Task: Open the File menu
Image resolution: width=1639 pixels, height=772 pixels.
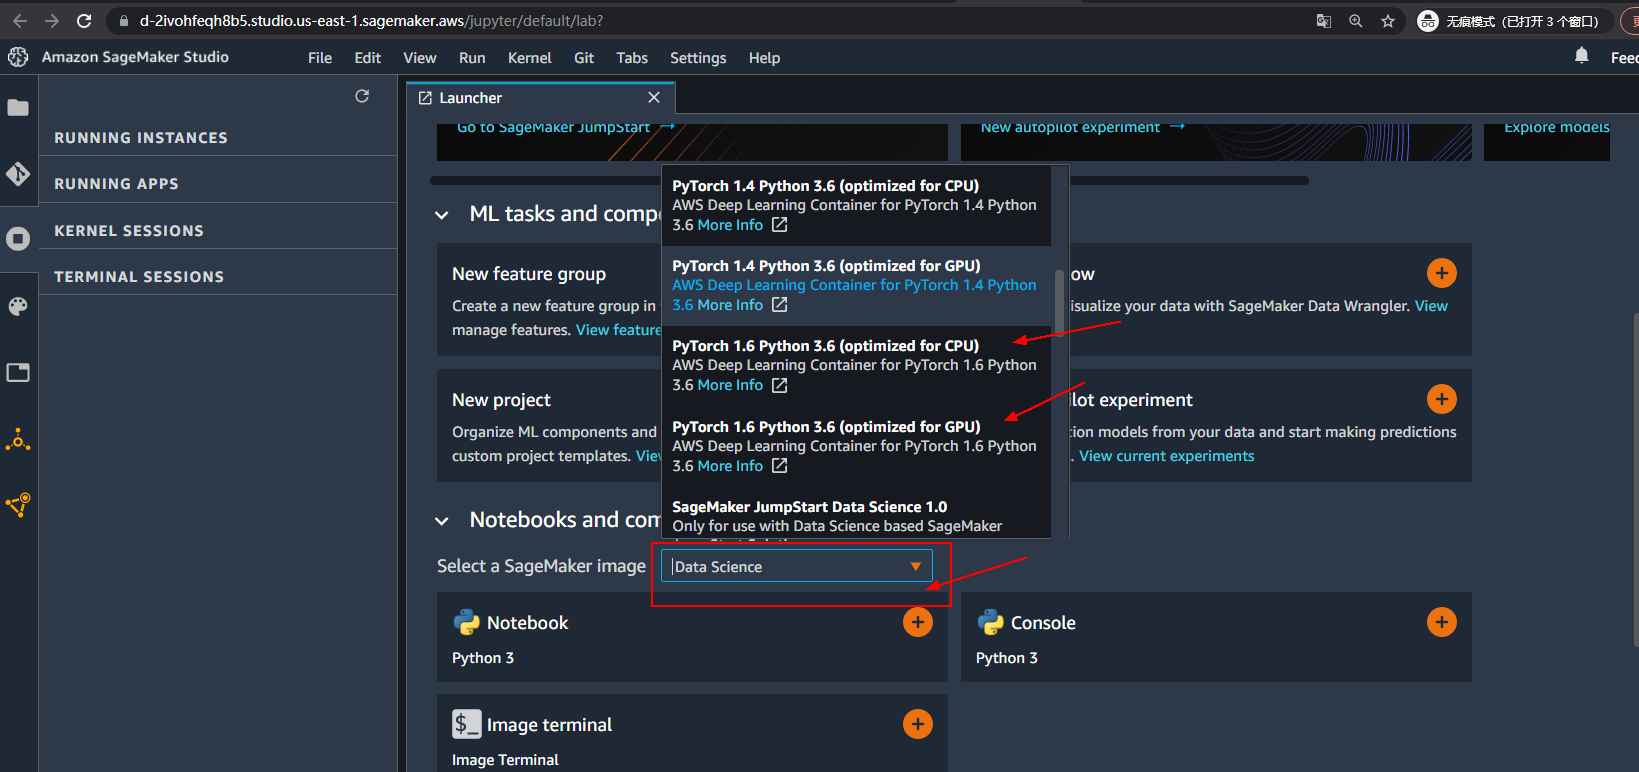Action: click(x=320, y=58)
